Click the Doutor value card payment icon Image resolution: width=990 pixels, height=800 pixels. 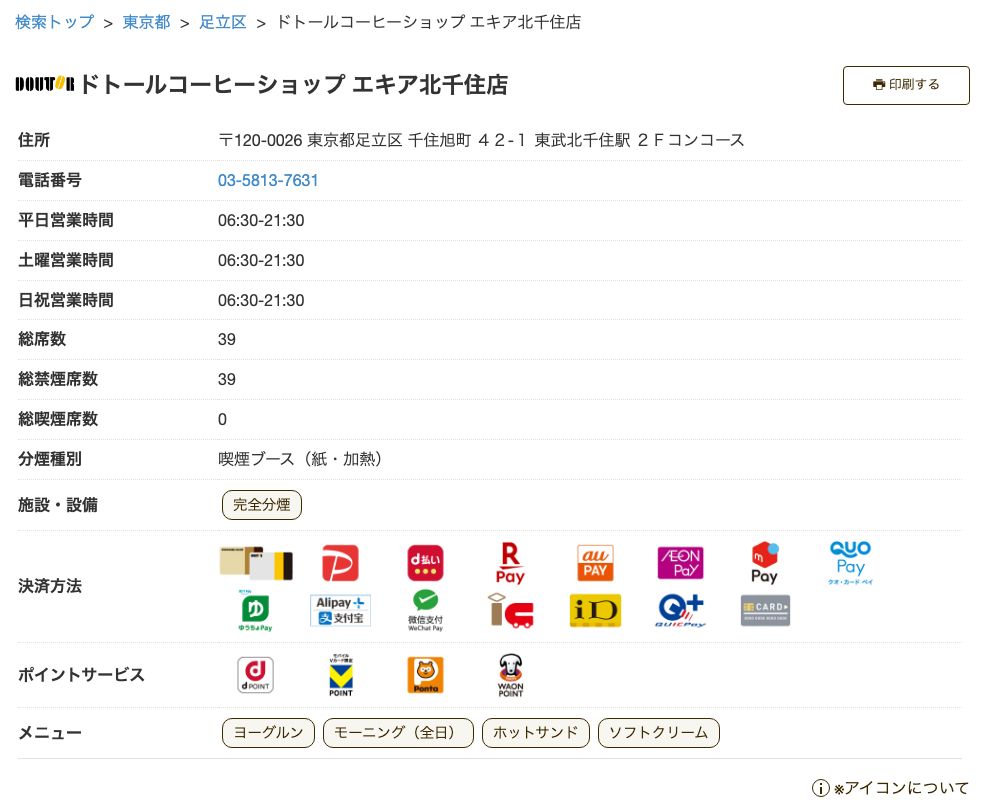pos(256,563)
